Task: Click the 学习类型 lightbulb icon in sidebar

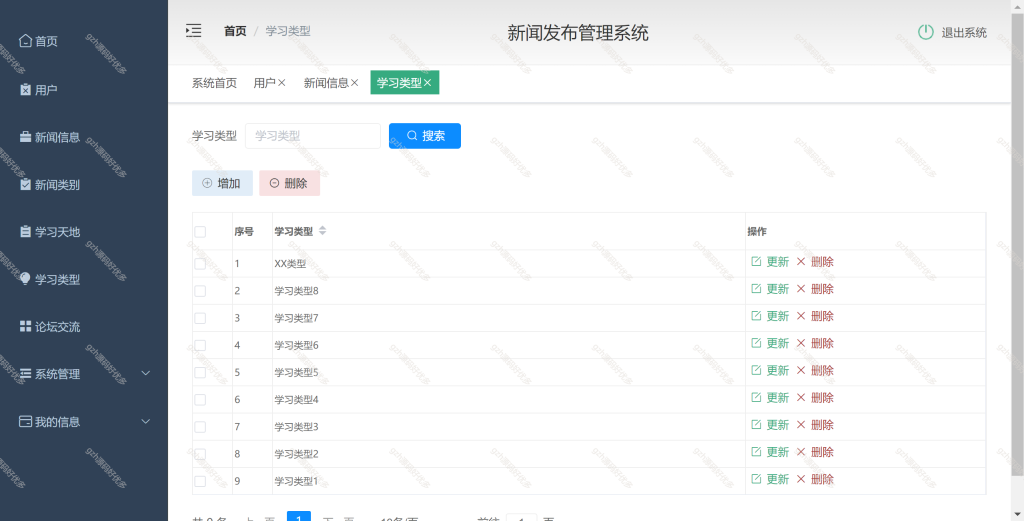Action: pyautogui.click(x=25, y=279)
